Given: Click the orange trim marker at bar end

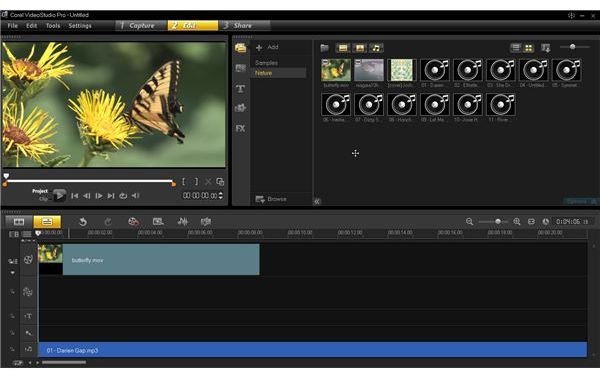Looking at the screenshot, I should [174, 184].
